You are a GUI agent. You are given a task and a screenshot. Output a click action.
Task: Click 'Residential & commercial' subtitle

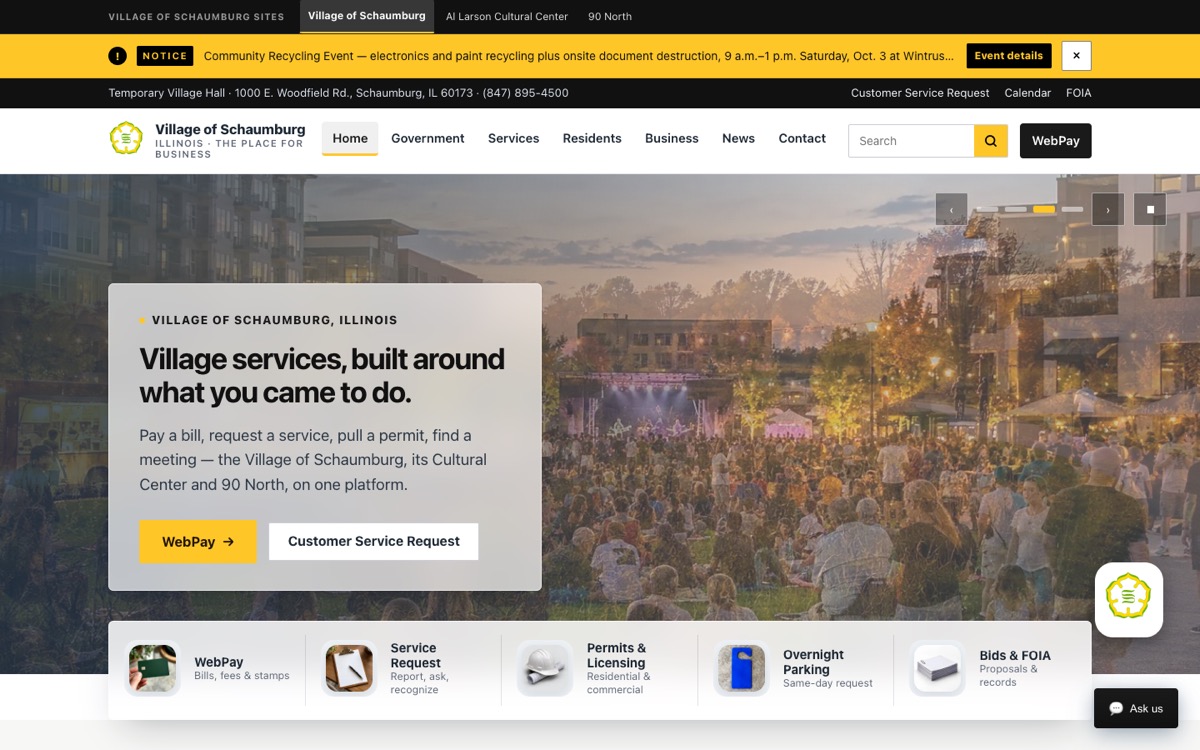pos(619,683)
